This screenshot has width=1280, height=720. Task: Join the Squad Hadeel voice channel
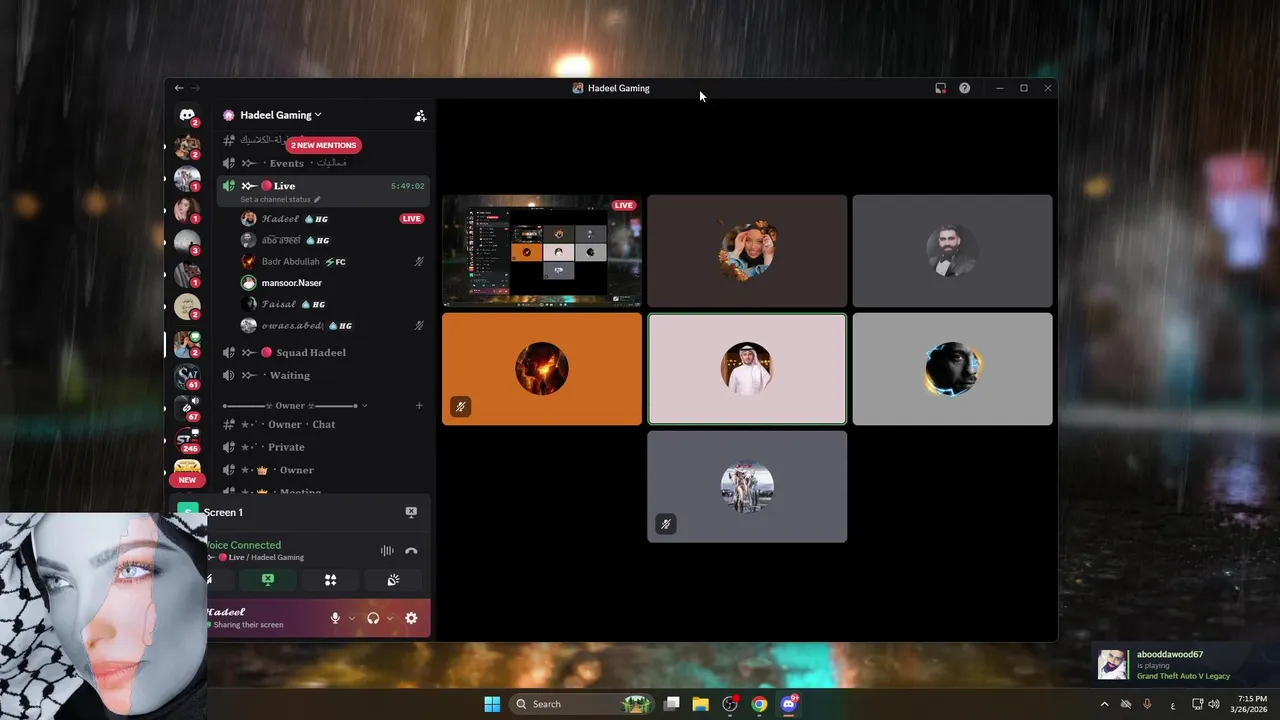pos(324,352)
